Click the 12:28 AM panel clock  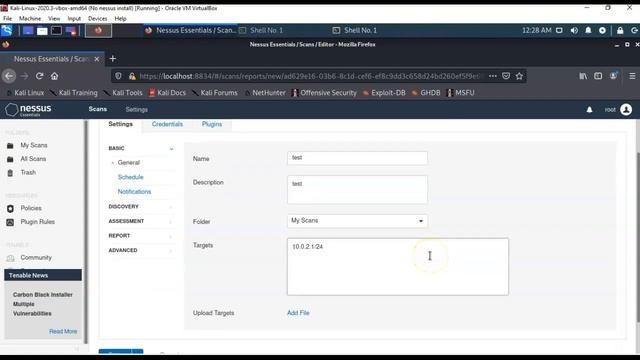(536, 30)
